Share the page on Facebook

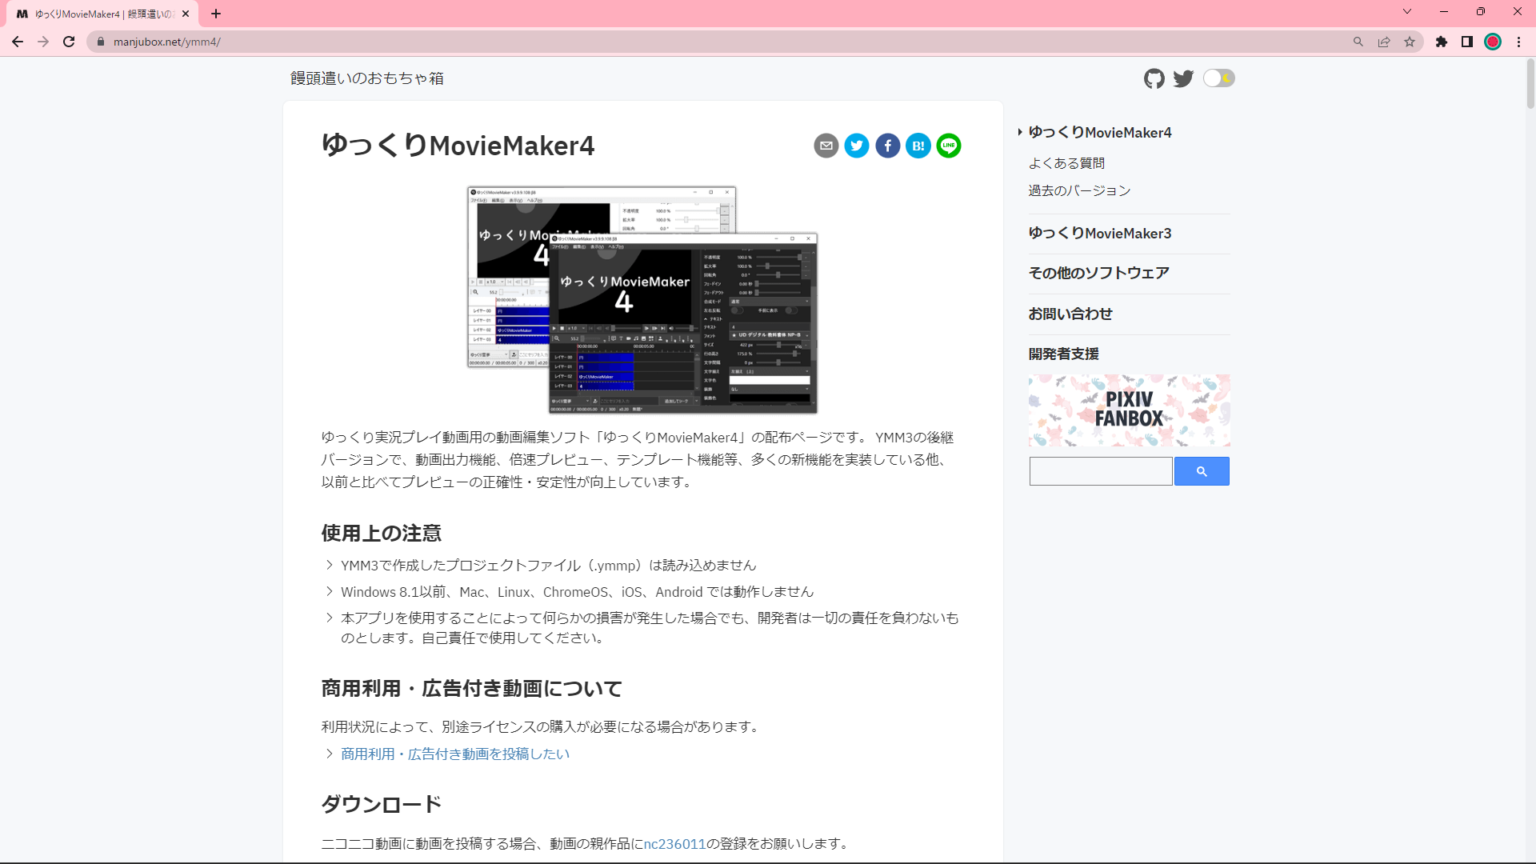(887, 145)
